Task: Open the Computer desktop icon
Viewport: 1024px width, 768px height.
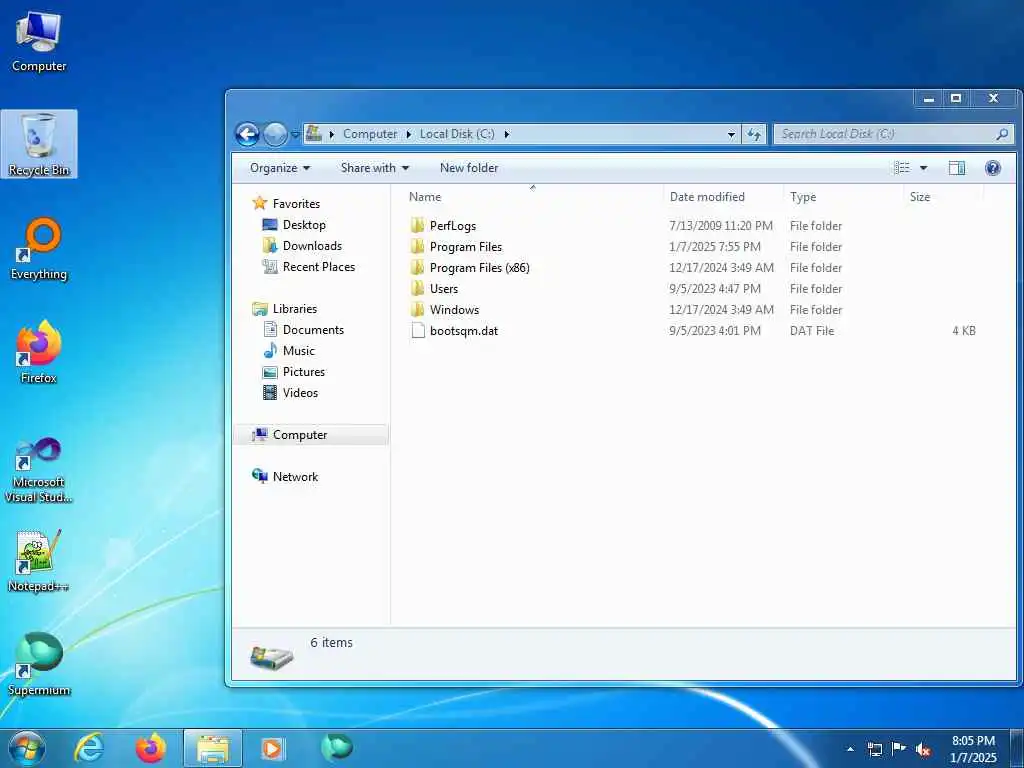Action: click(39, 42)
